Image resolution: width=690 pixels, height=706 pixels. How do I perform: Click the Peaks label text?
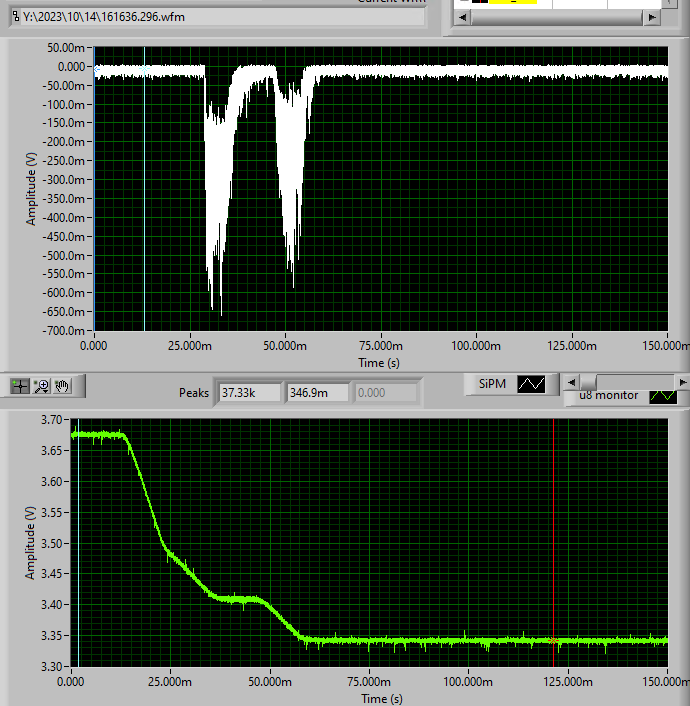tap(194, 393)
